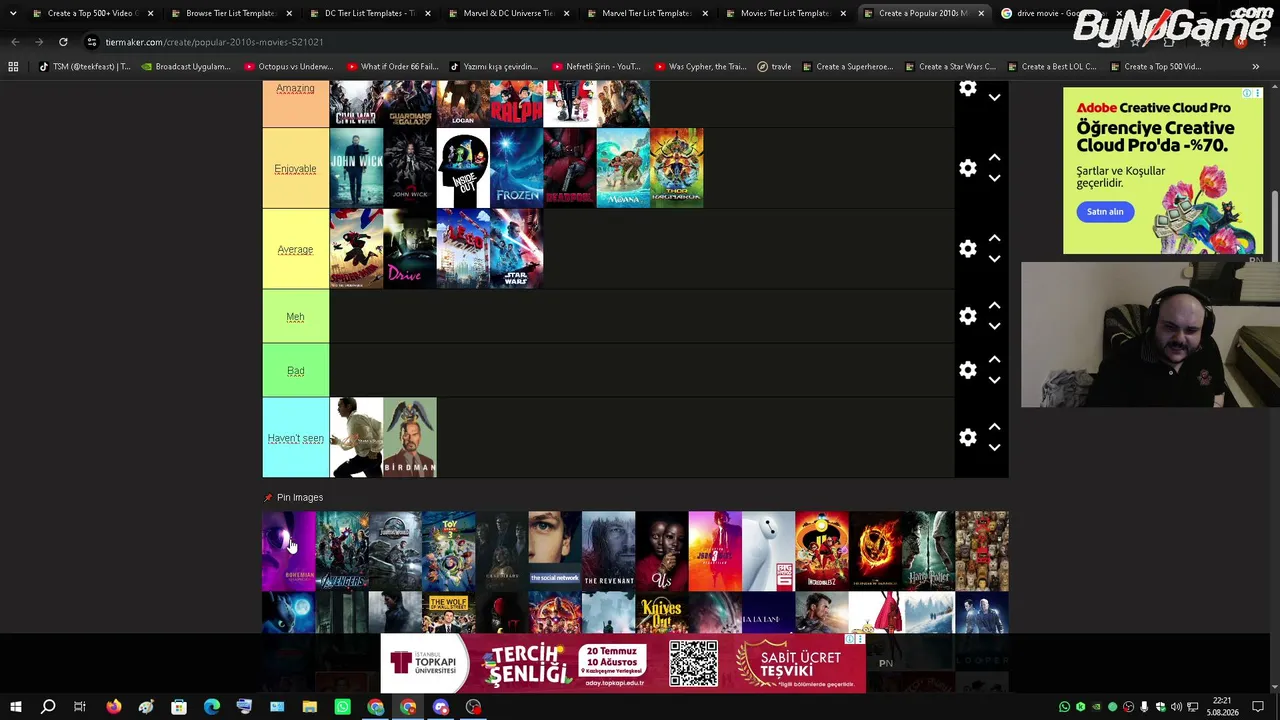This screenshot has width=1280, height=720.
Task: Move the Average tier down
Action: pyautogui.click(x=994, y=259)
